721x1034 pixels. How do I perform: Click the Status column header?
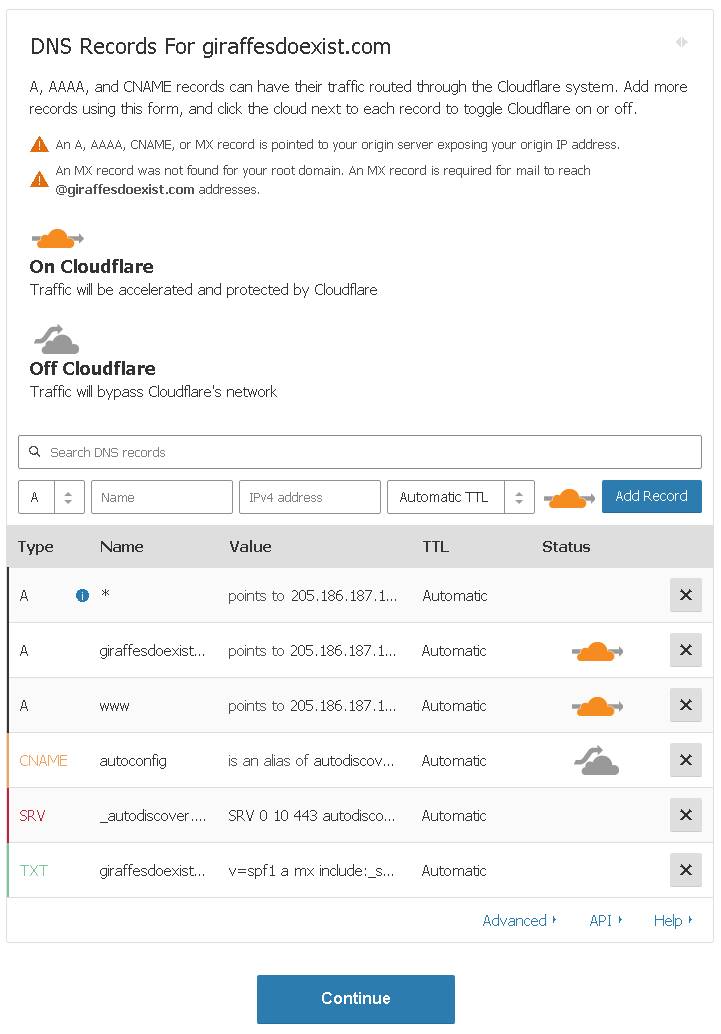566,547
